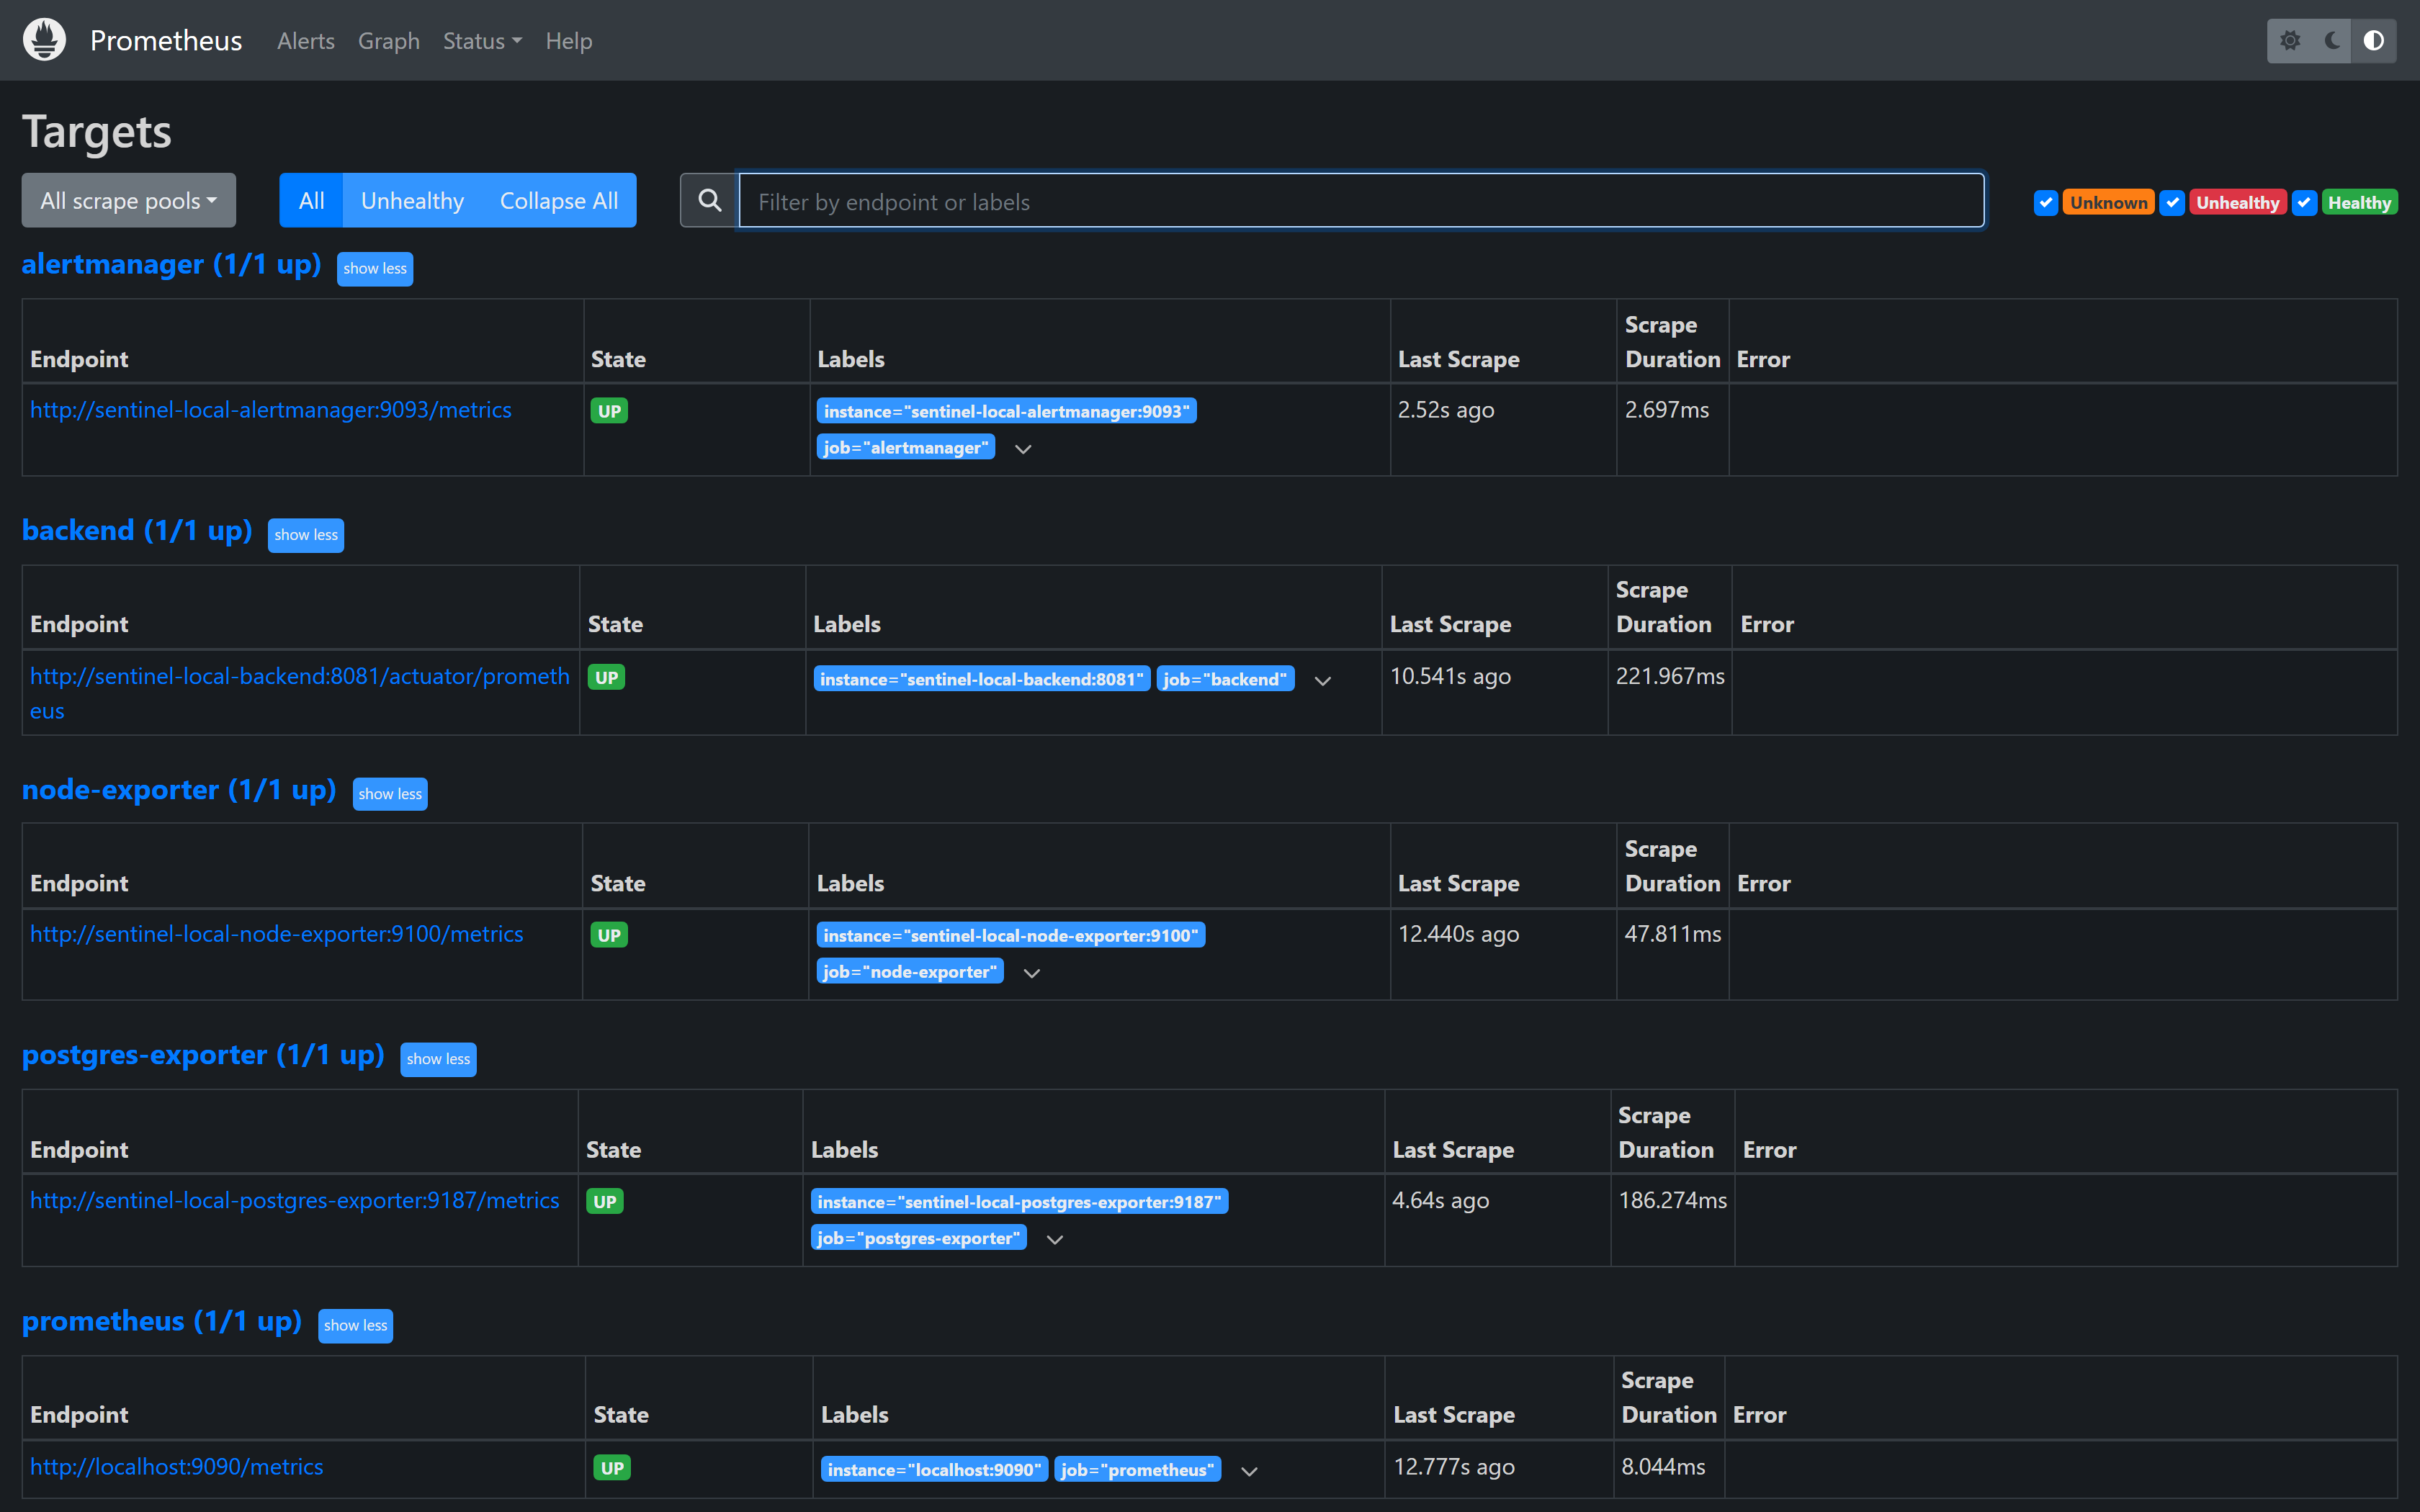Click the 186.274ms scrape duration value
The height and width of the screenshot is (1512, 2420).
(1673, 1200)
